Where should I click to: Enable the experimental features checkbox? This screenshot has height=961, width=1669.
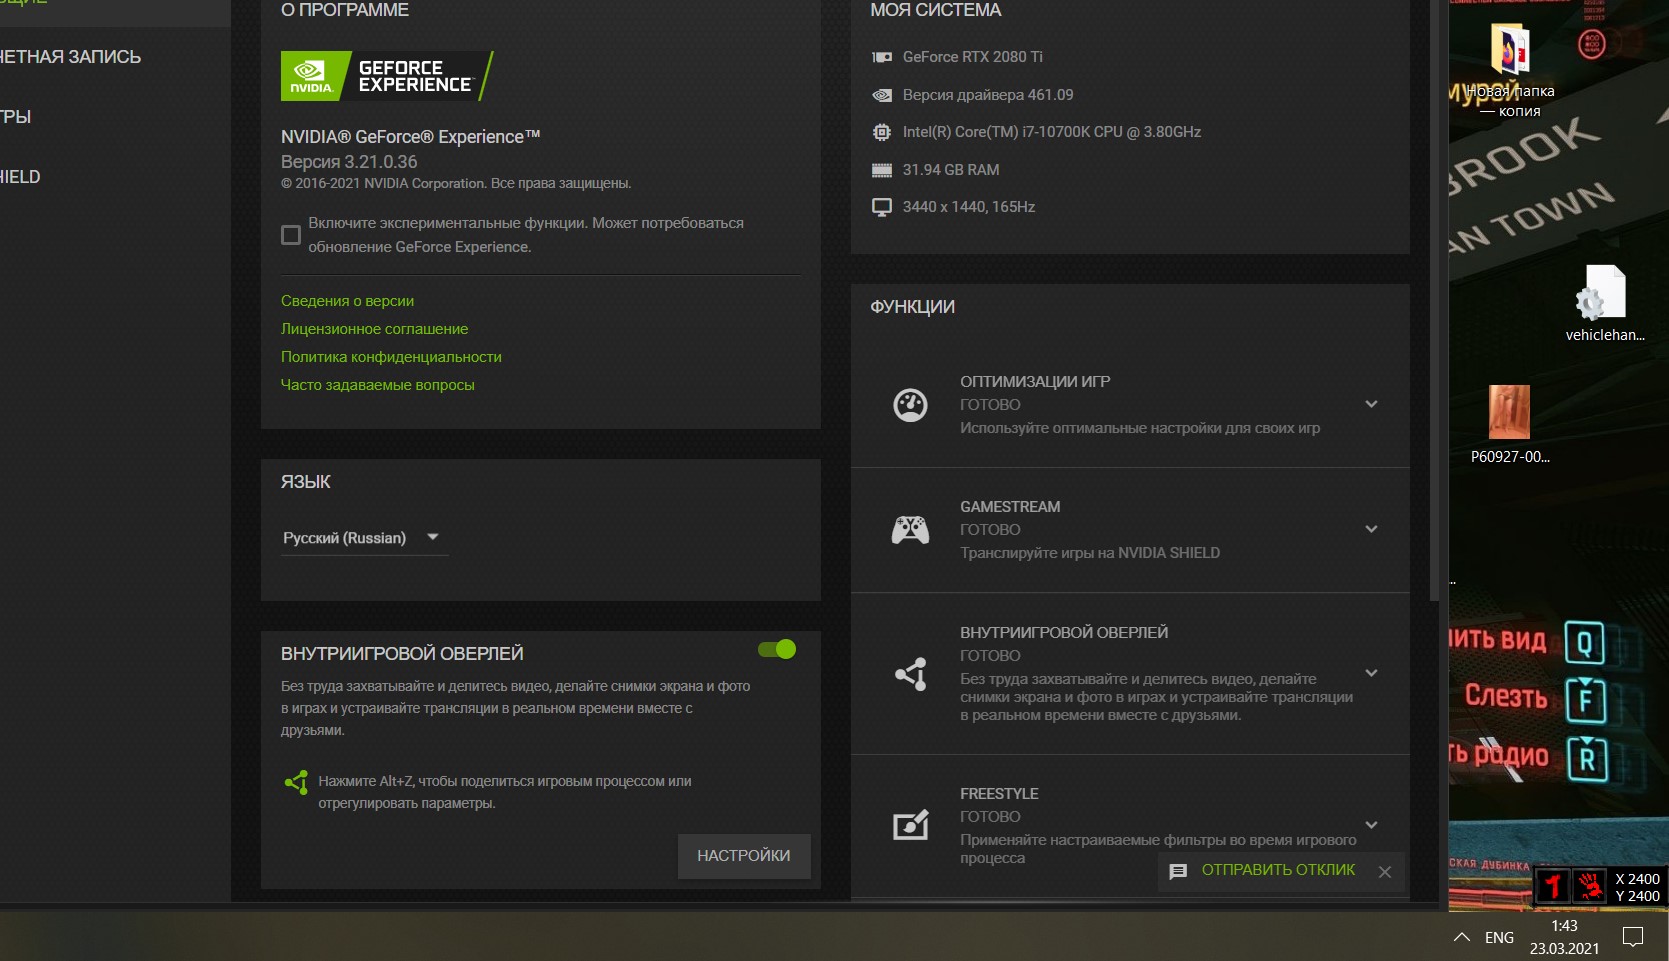pos(291,235)
